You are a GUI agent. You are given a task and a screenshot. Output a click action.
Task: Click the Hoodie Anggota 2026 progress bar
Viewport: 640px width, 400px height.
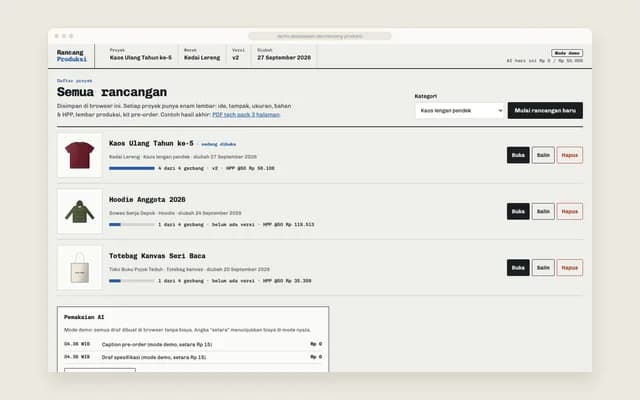click(132, 224)
